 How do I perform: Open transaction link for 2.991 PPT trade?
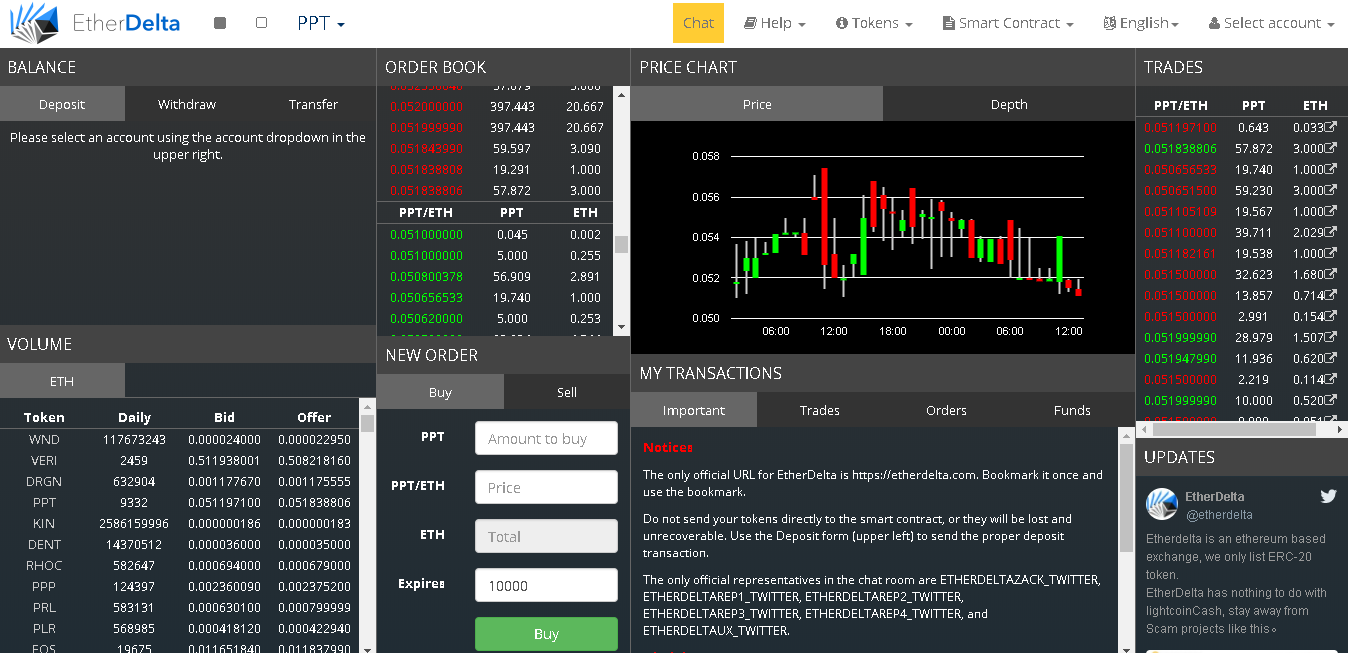1330,316
